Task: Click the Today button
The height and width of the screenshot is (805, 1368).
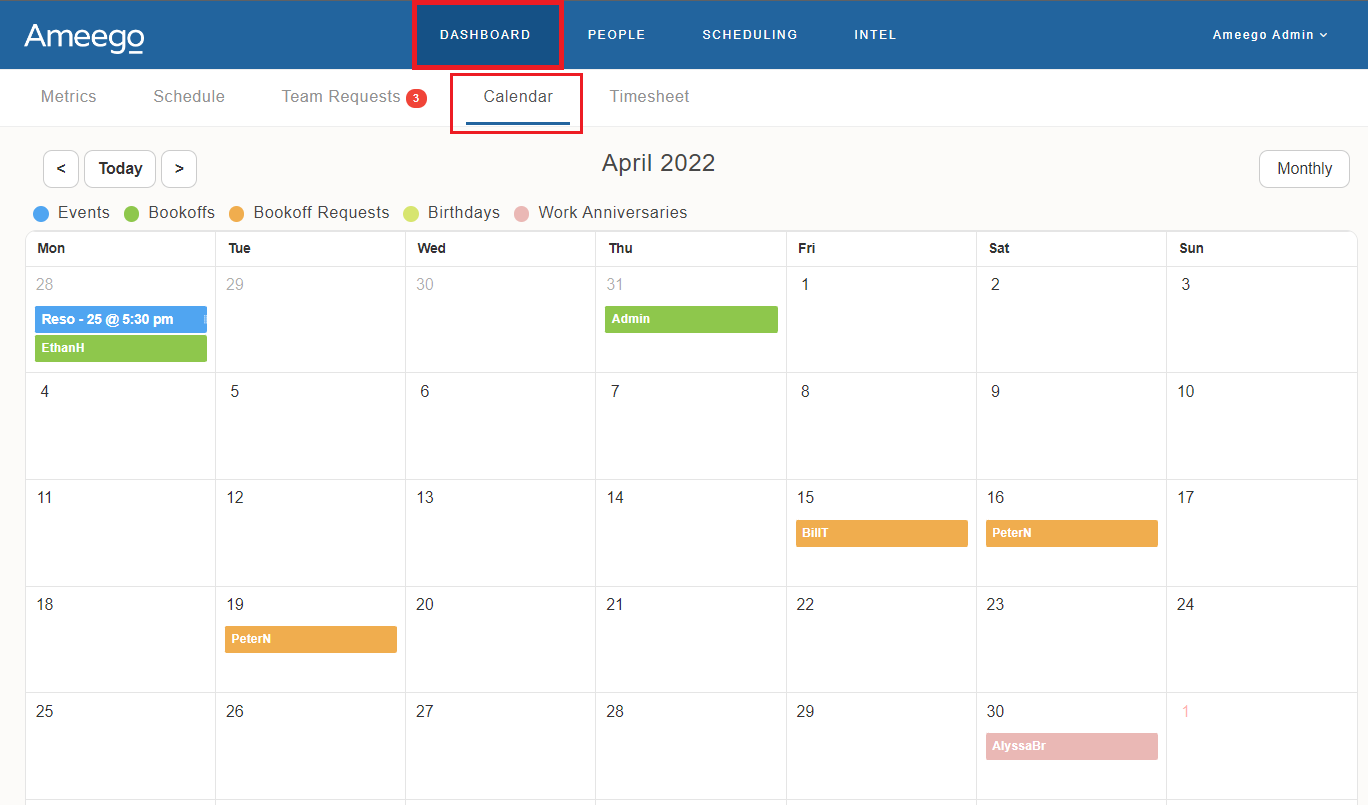Action: pos(119,168)
